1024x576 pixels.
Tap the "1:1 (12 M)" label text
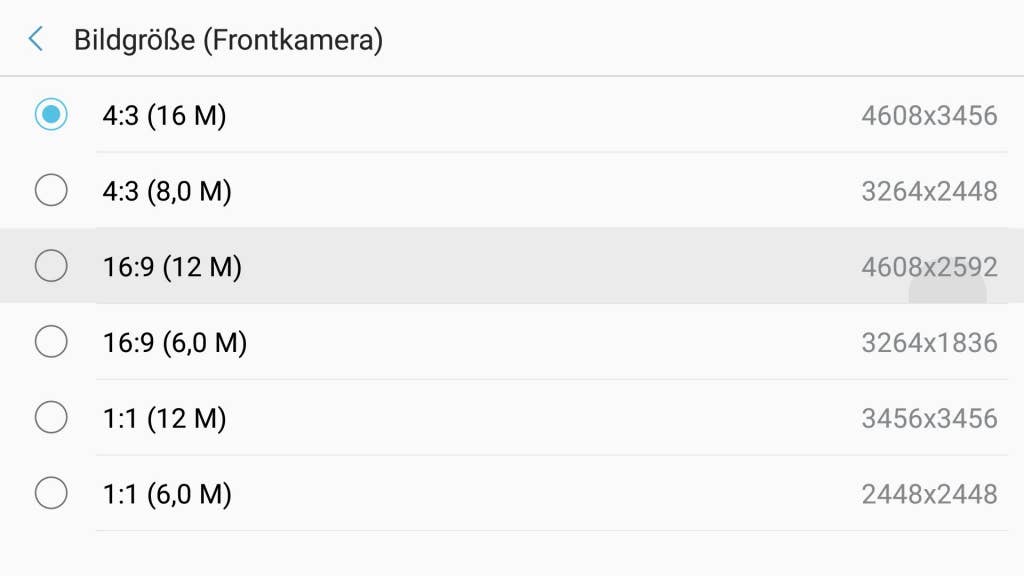pos(164,418)
